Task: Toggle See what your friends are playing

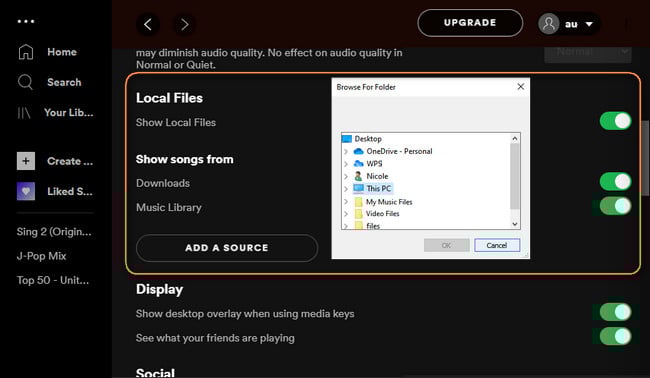Action: (616, 337)
